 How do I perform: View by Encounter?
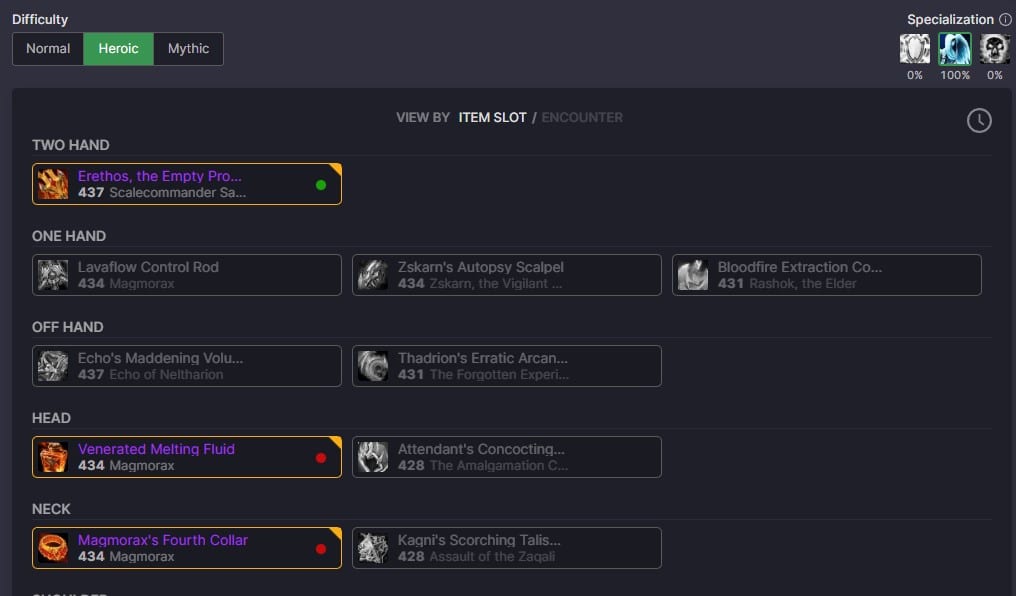coord(582,118)
